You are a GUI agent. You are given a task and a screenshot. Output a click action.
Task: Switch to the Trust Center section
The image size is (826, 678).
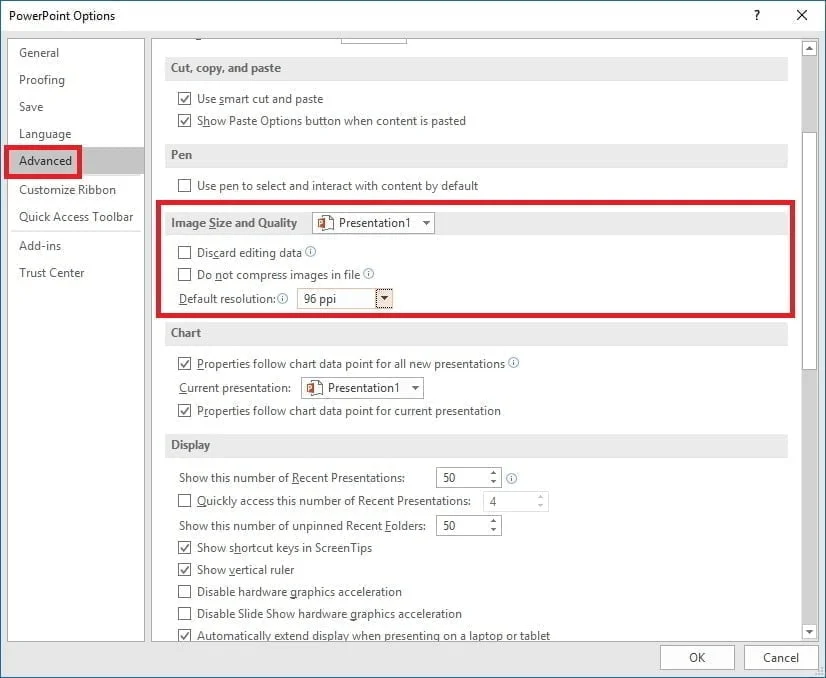(x=51, y=272)
